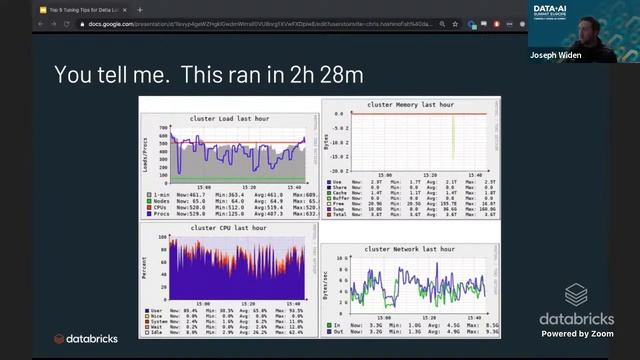Viewport: 640px width, 360px height.
Task: Click the 'Powered by Zoom' label
Action: tap(577, 334)
